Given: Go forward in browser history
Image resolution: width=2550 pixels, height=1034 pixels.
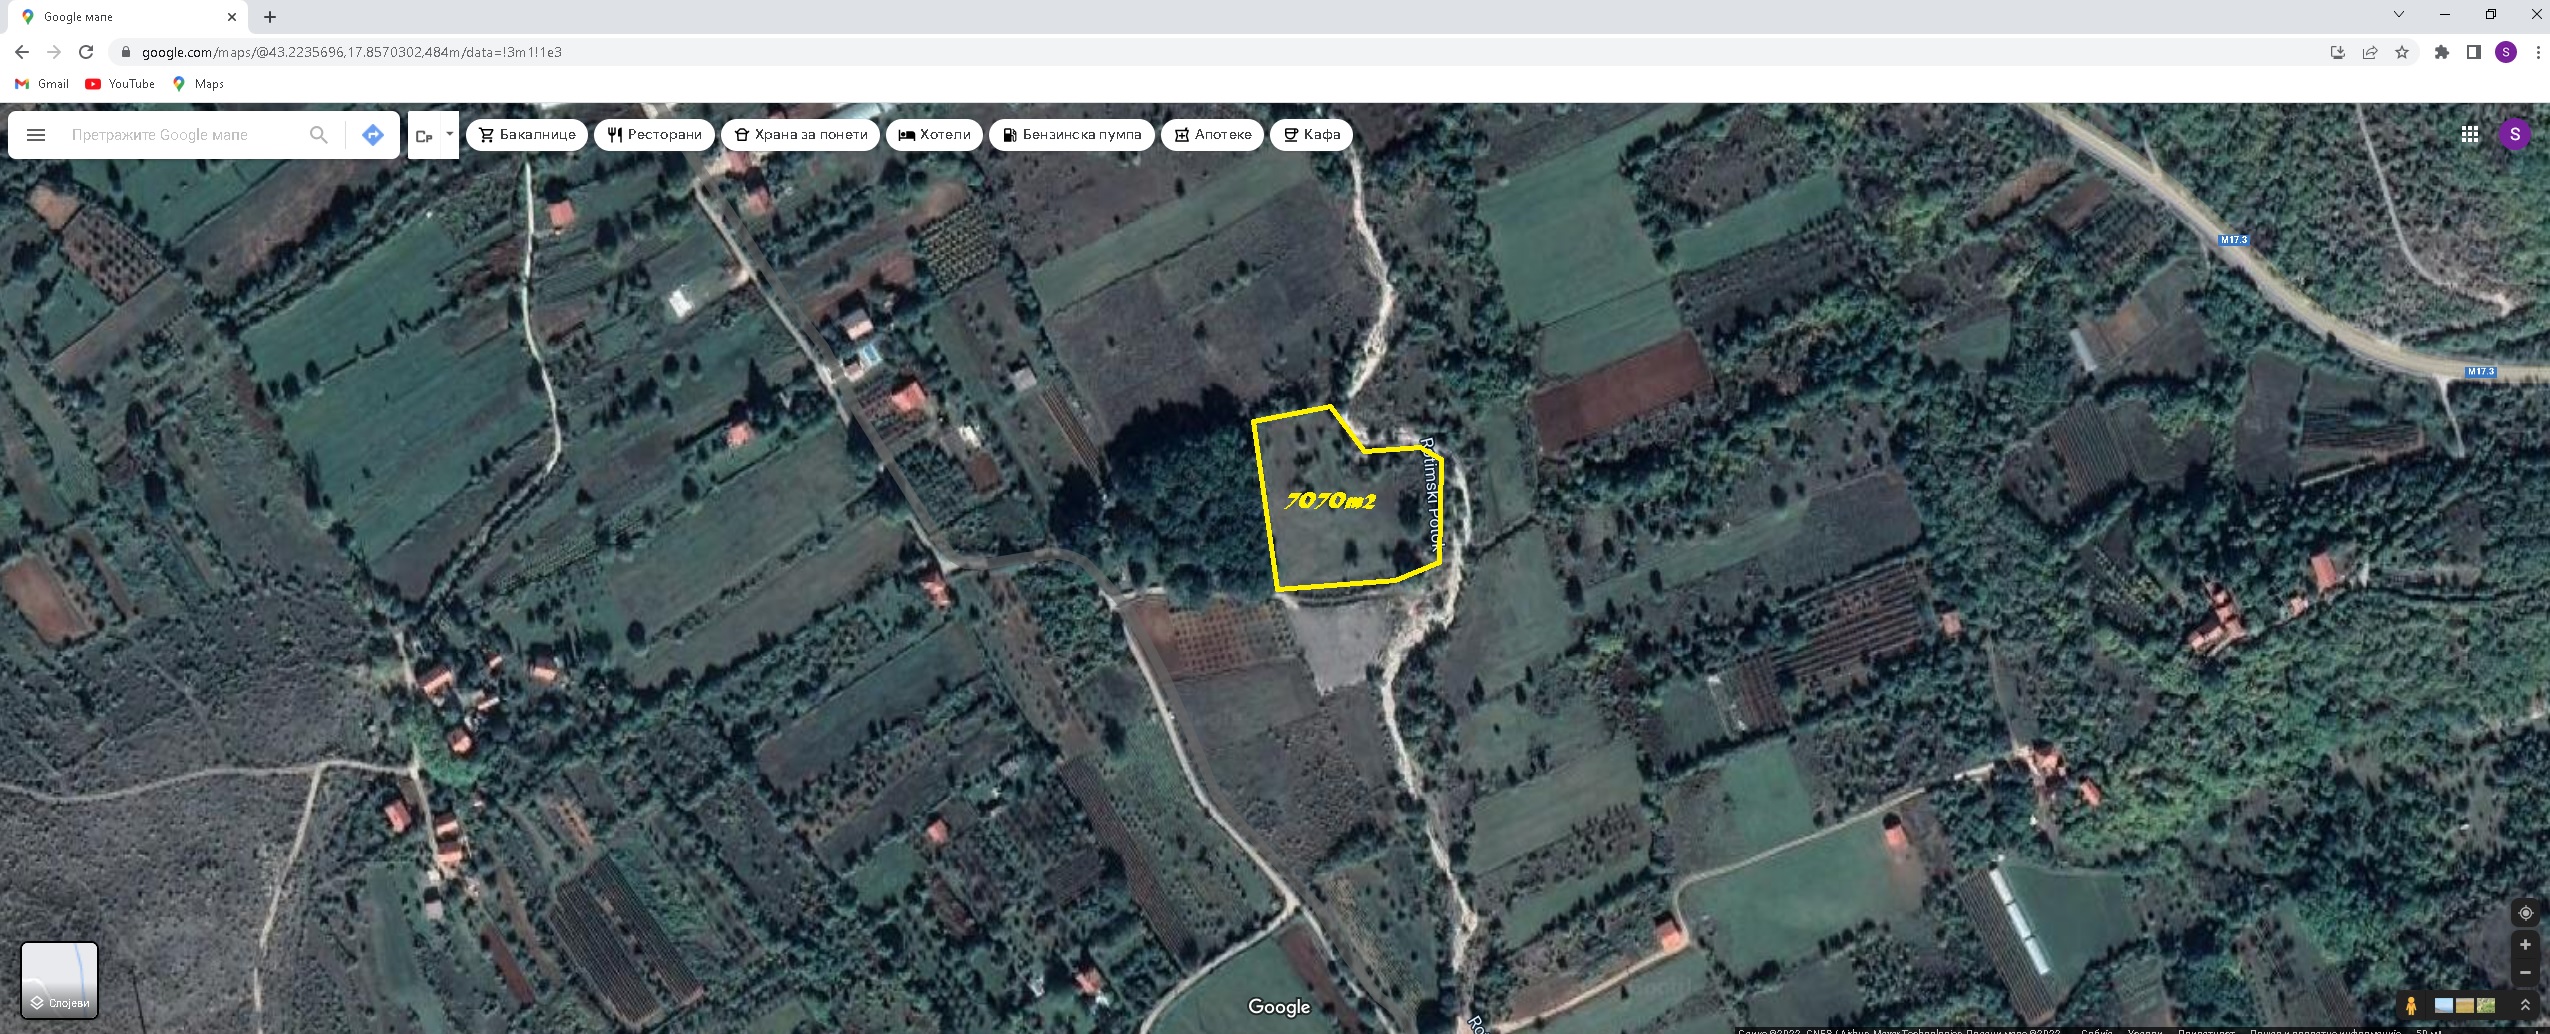Looking at the screenshot, I should (x=54, y=52).
